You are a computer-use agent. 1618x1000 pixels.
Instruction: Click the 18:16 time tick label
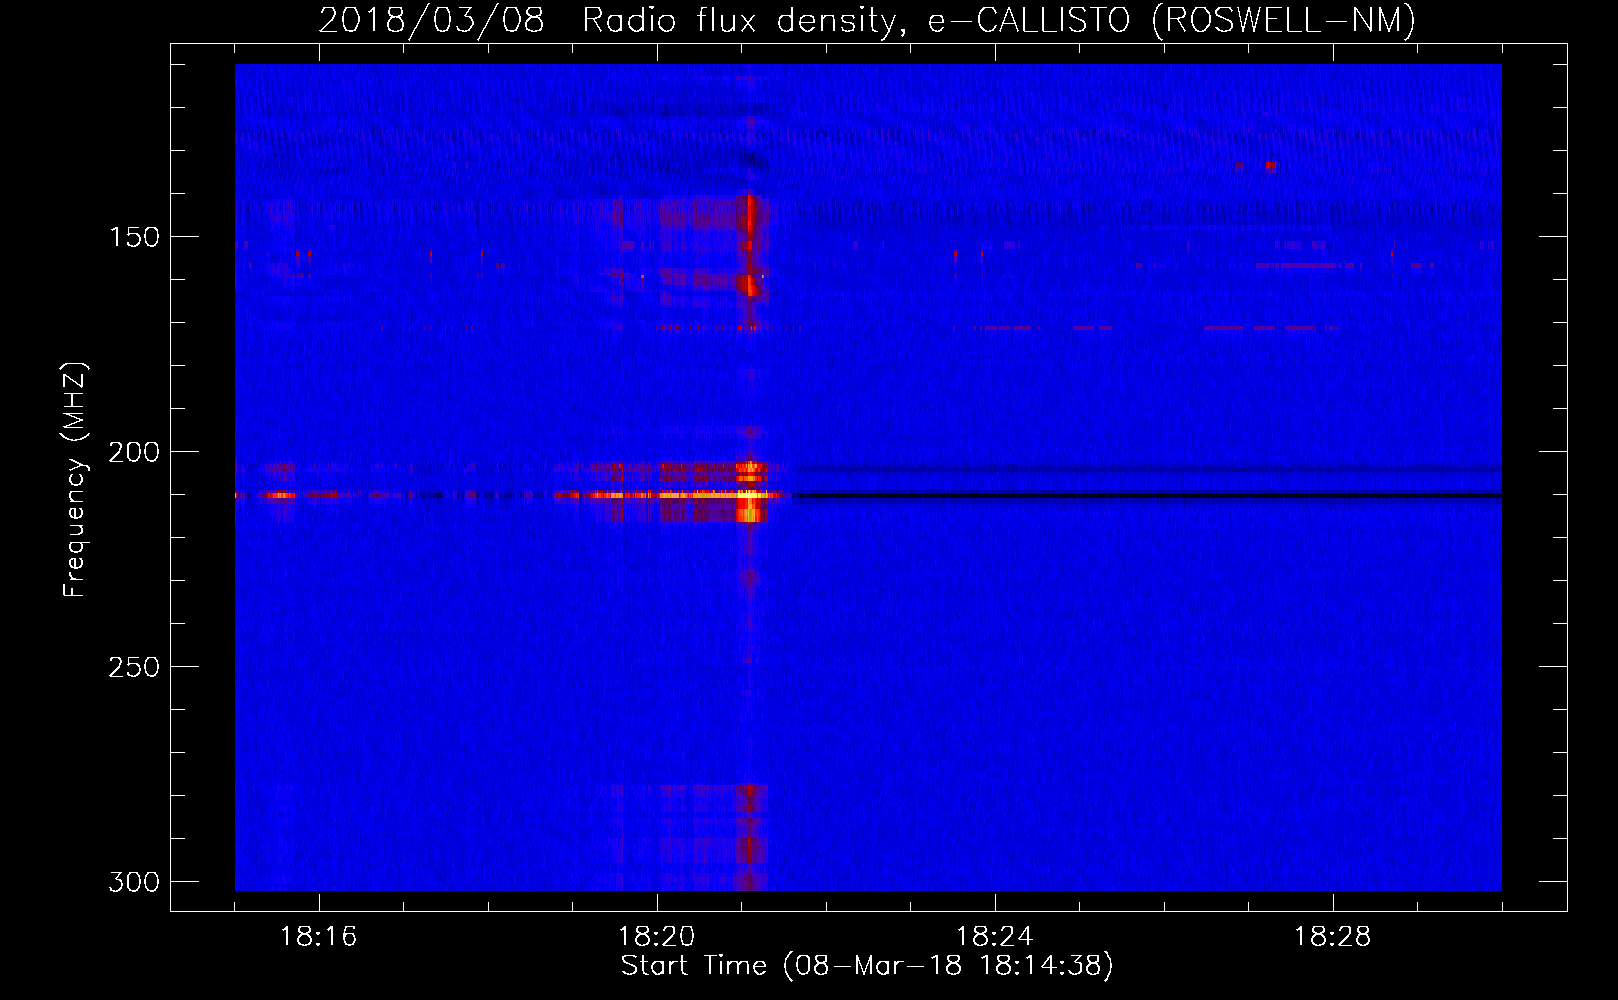[x=318, y=937]
